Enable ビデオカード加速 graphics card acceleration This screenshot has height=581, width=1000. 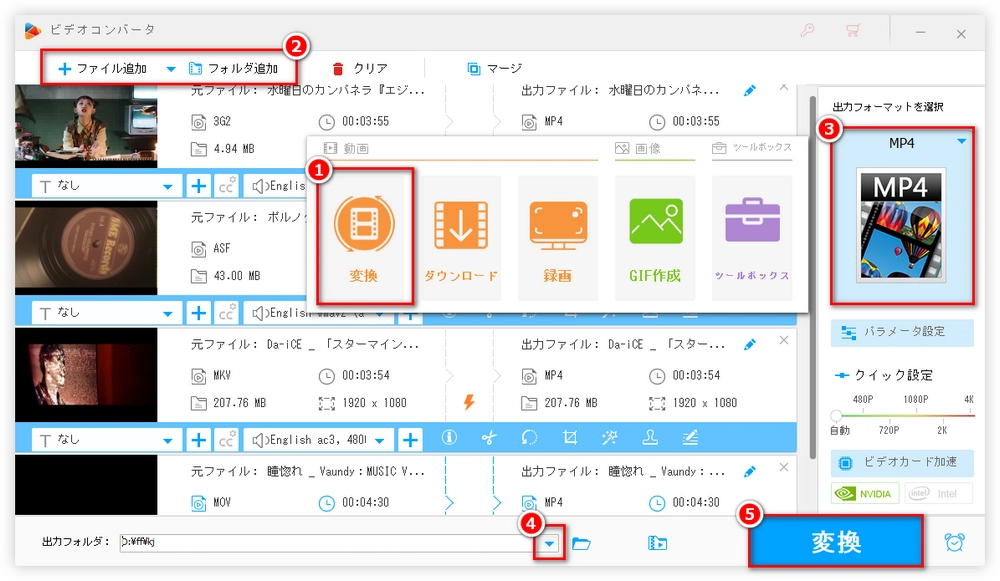[902, 462]
